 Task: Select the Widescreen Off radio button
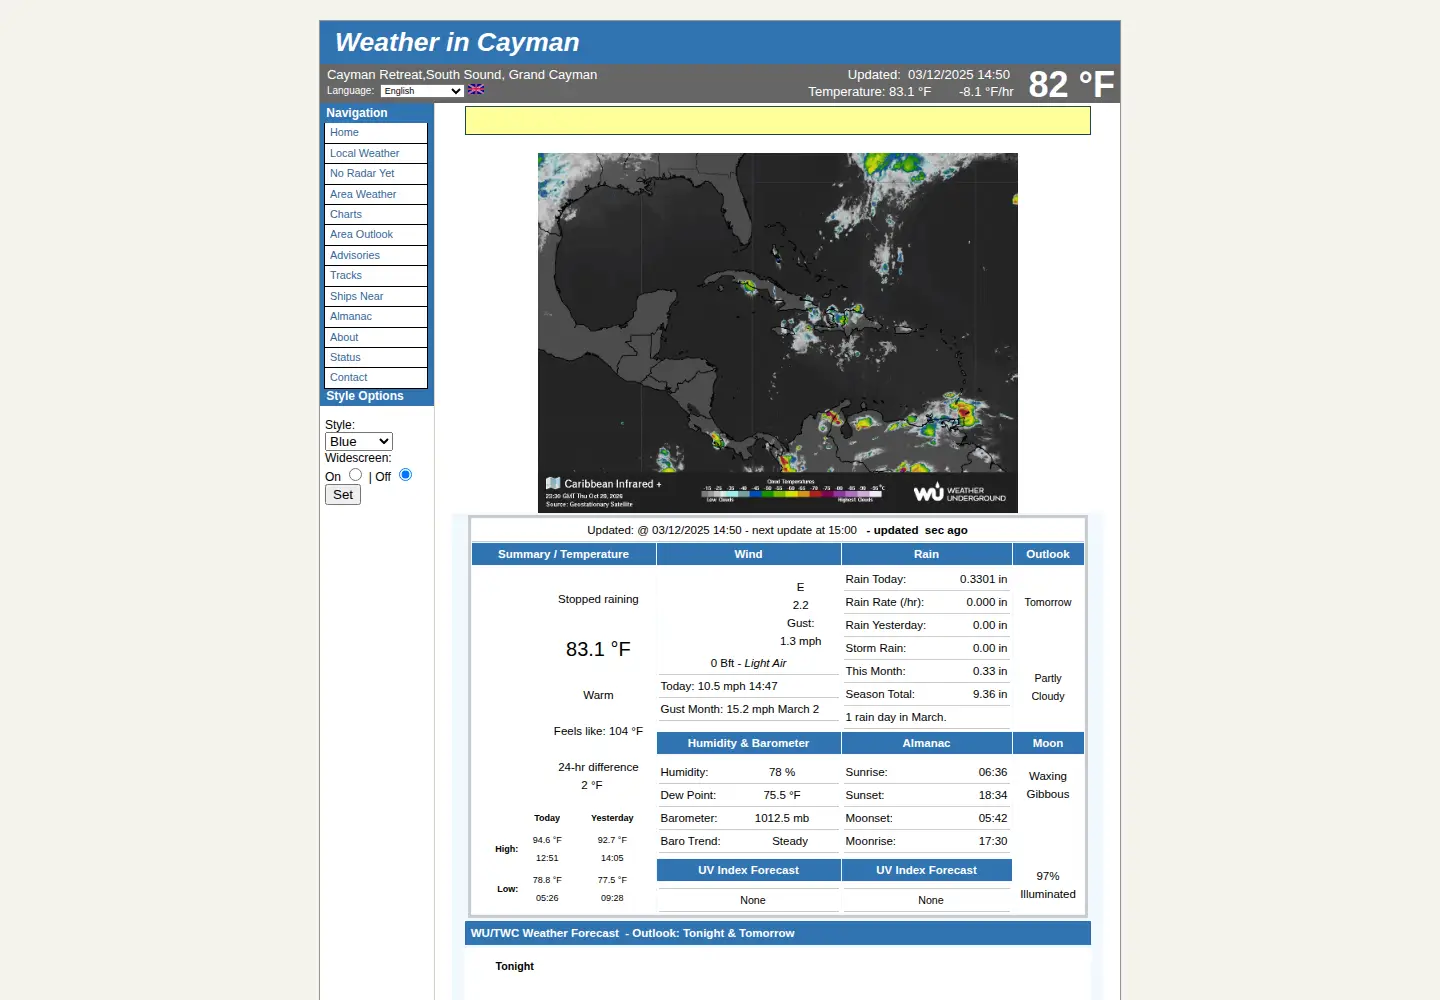pos(405,475)
